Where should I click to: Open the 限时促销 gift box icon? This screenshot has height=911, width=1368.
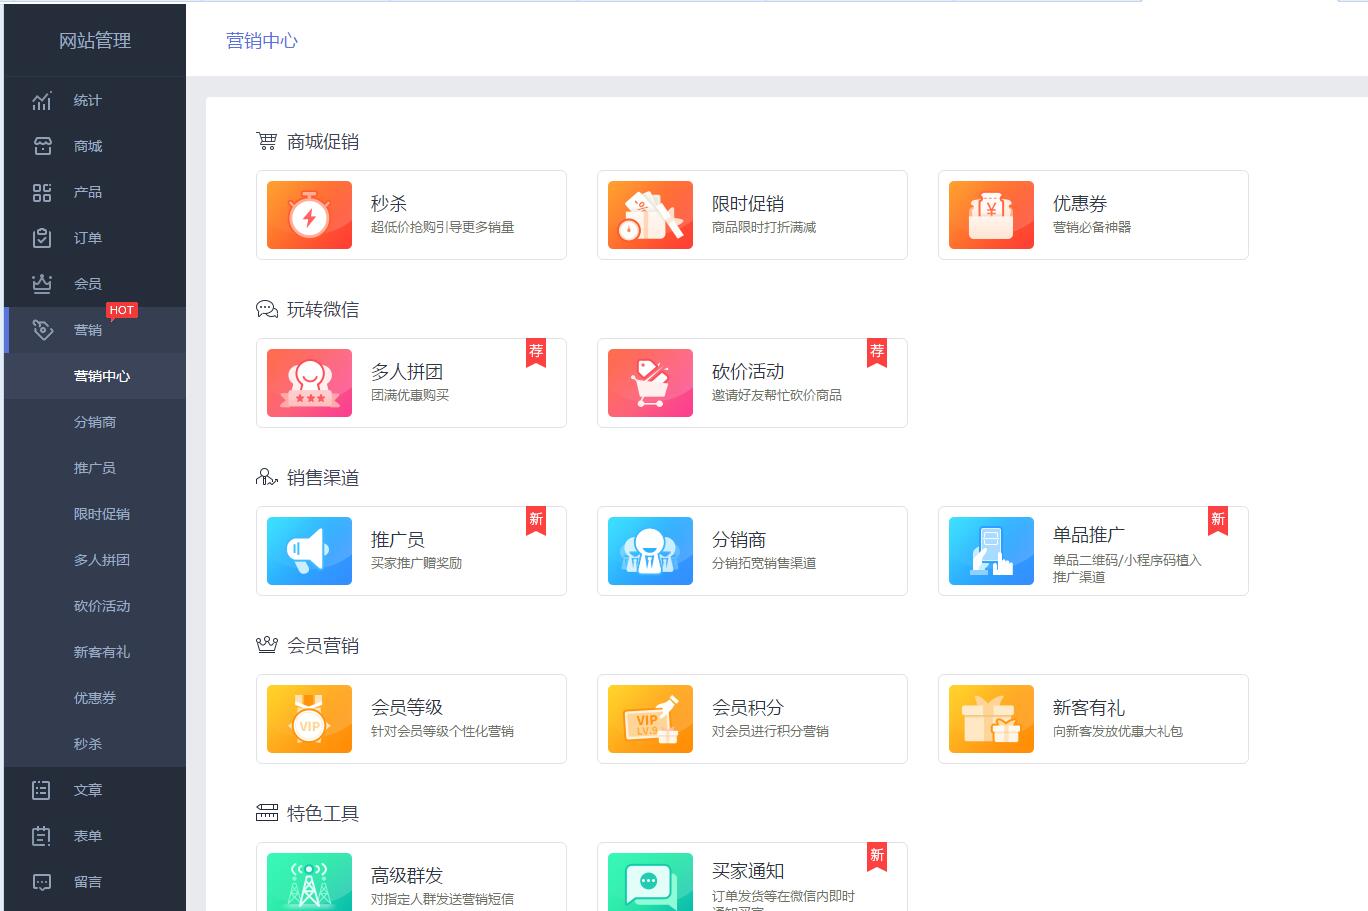pos(650,215)
